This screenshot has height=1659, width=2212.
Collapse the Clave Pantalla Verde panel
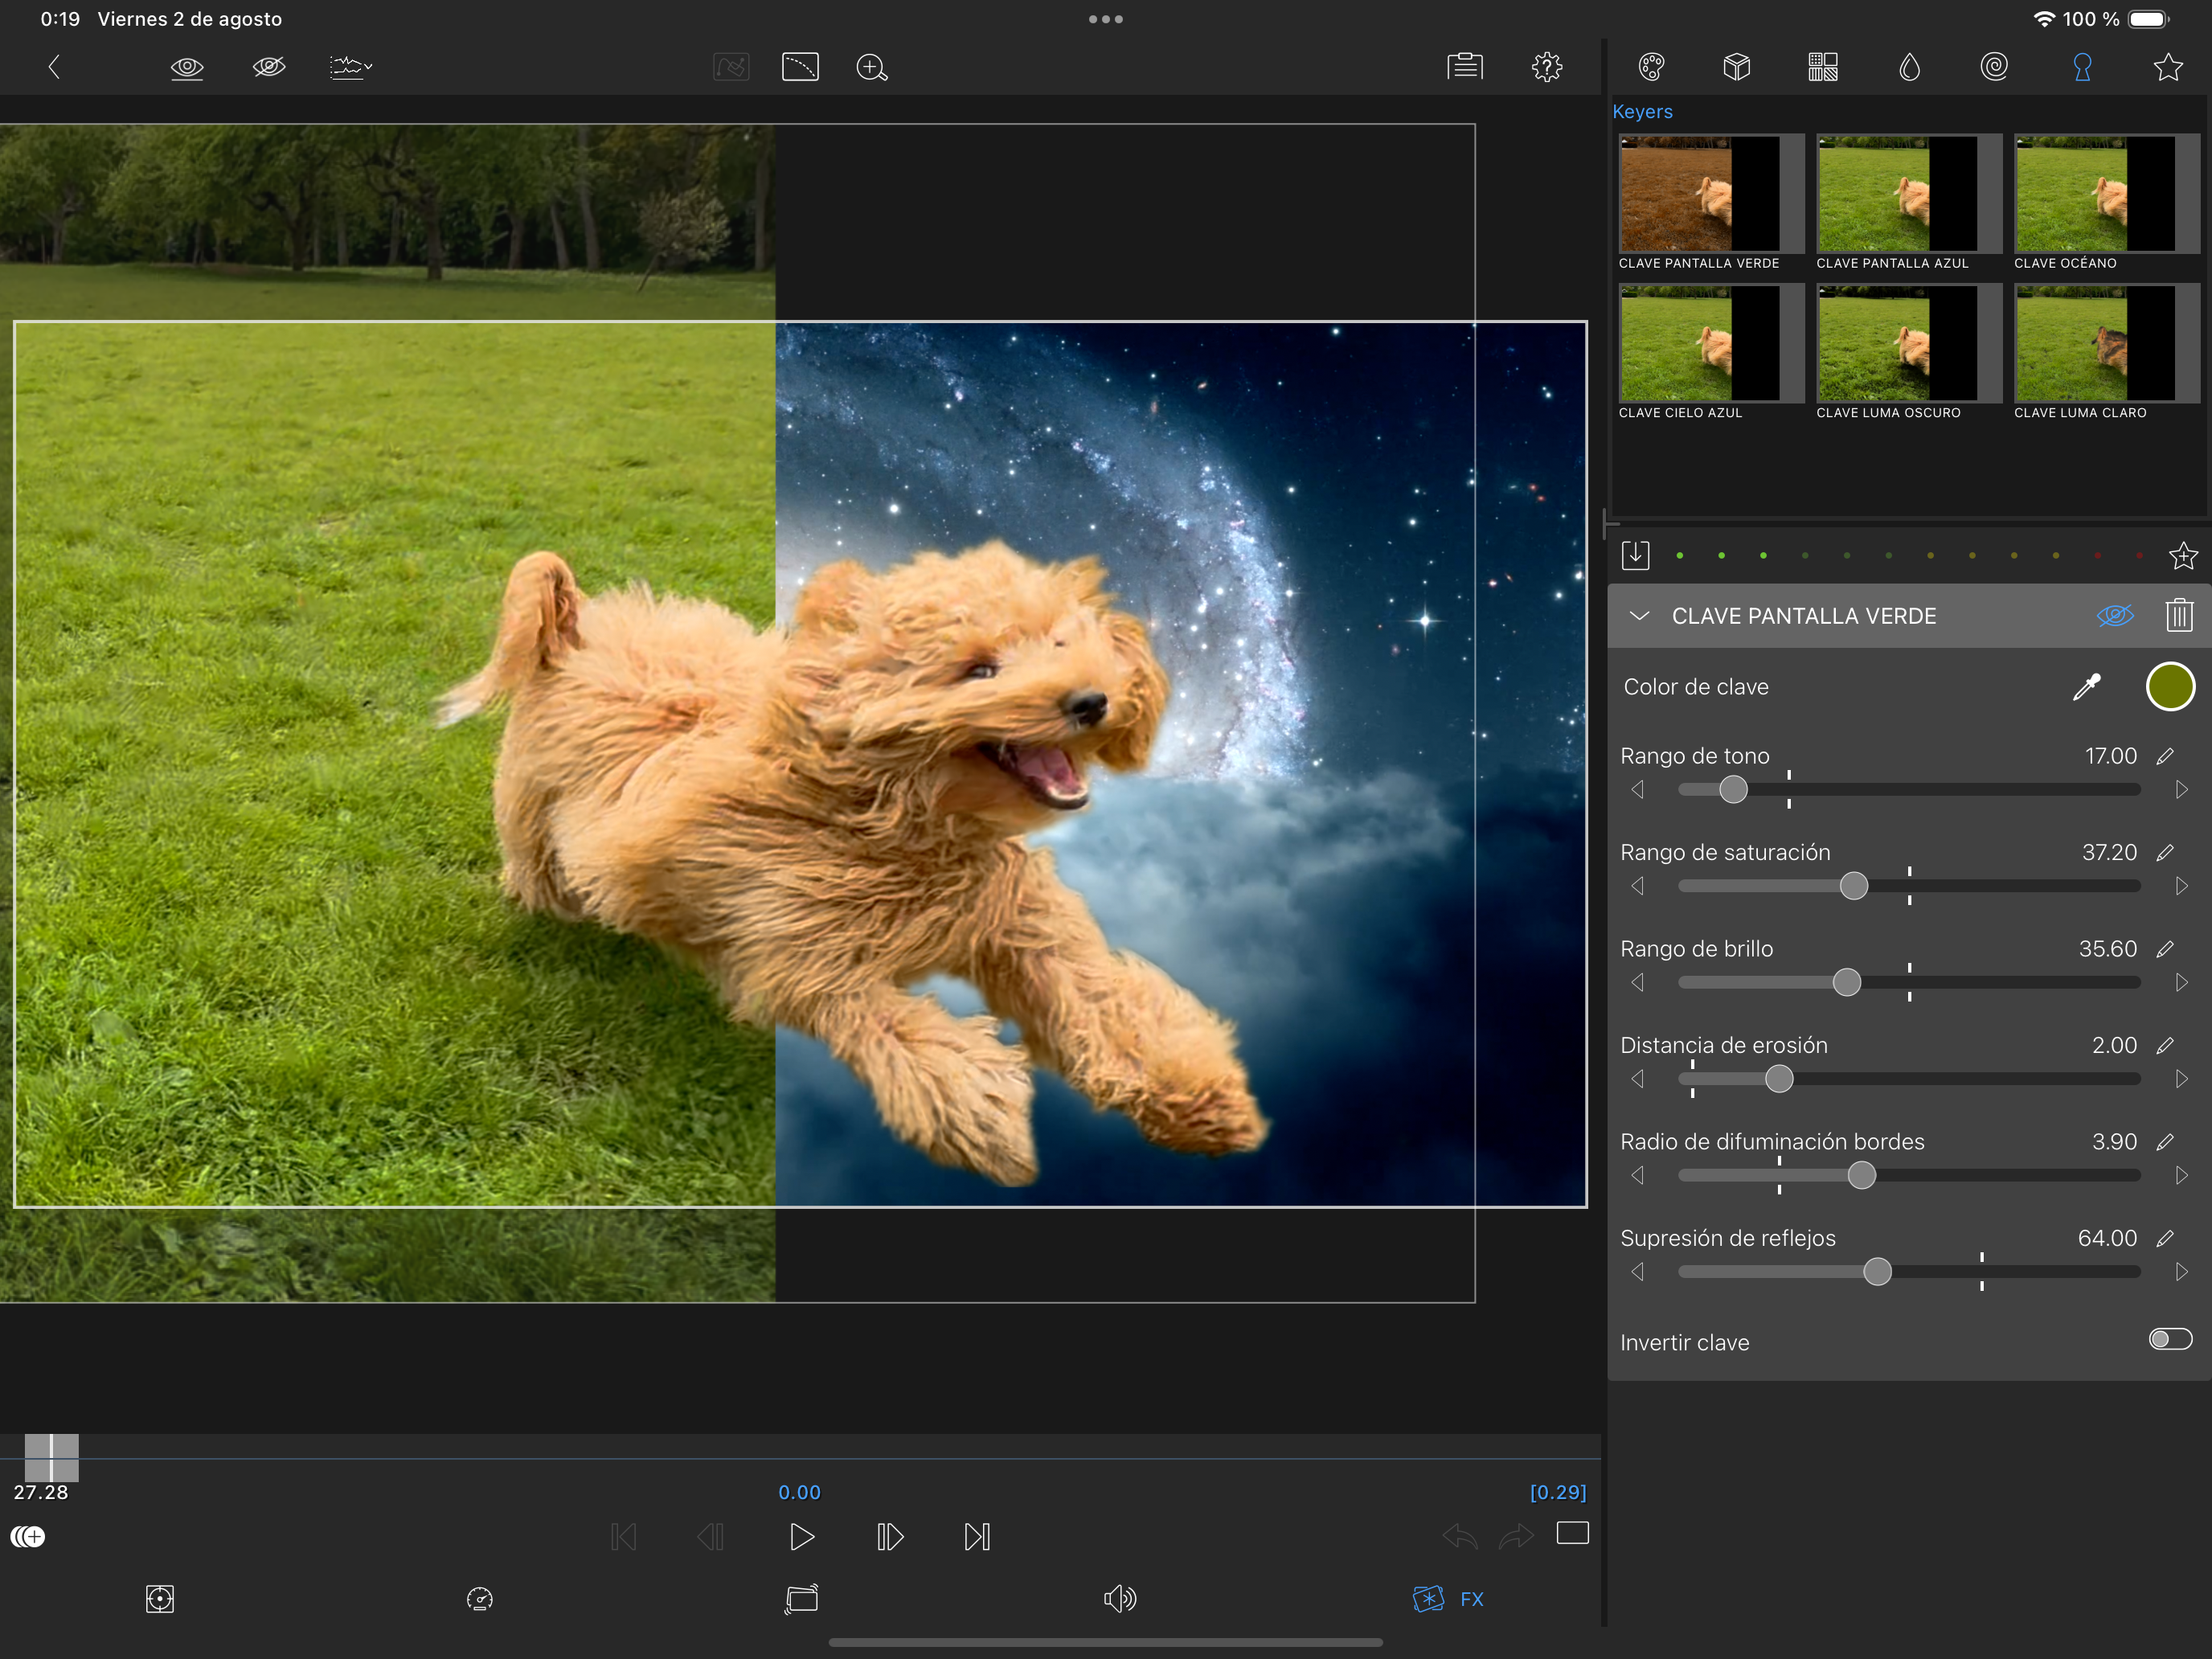coord(1639,615)
